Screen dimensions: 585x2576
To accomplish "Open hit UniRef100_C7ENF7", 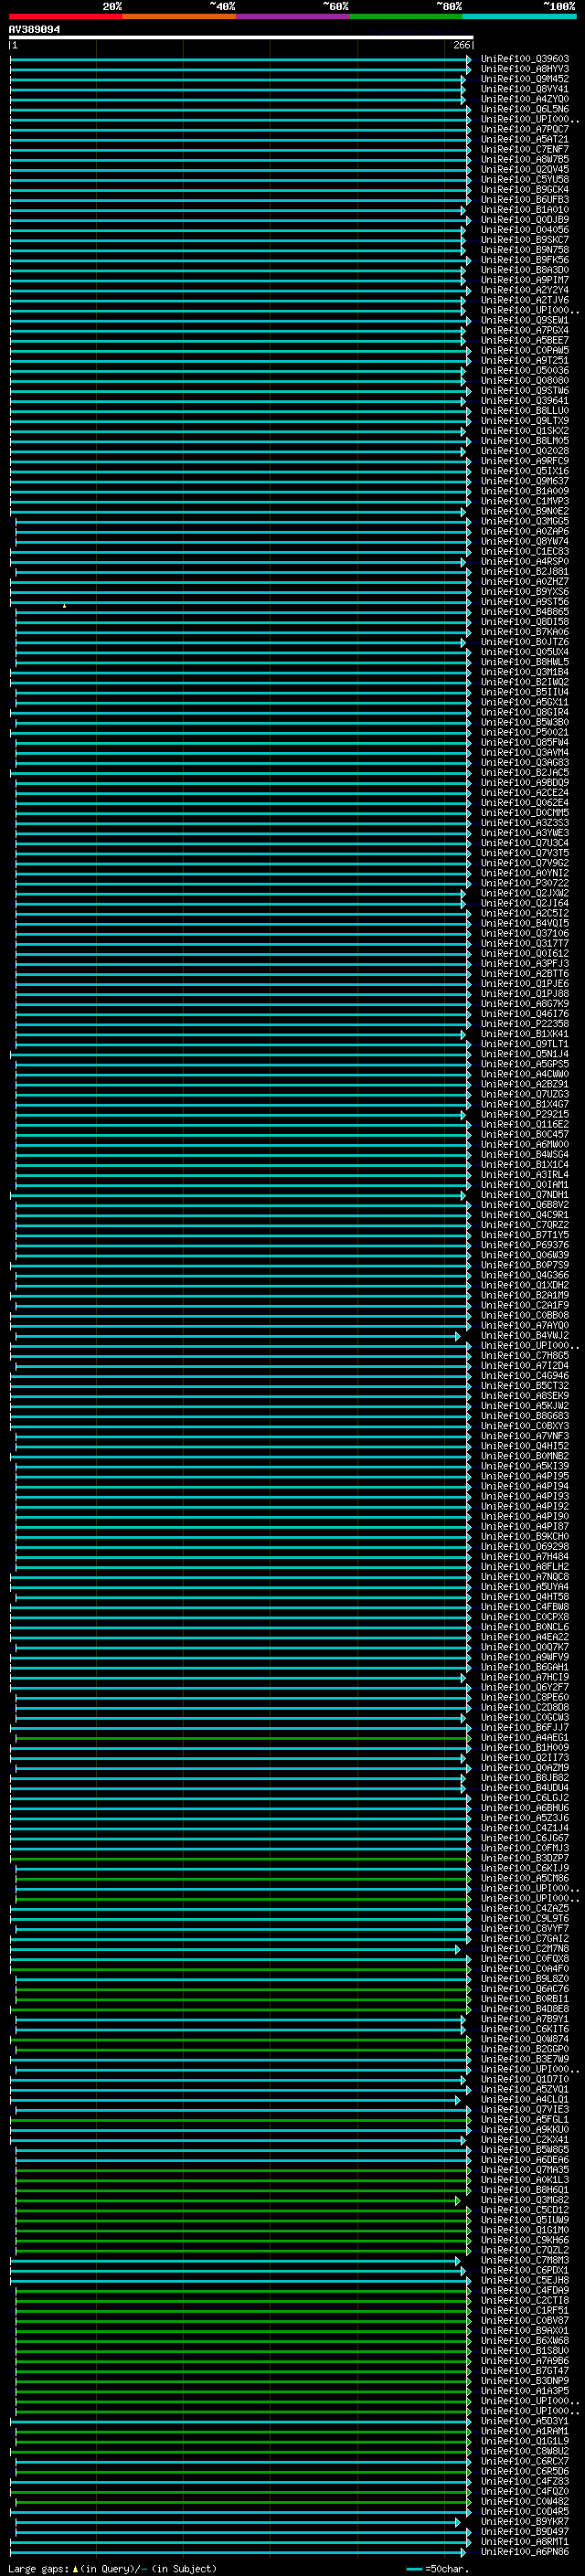I will (524, 149).
